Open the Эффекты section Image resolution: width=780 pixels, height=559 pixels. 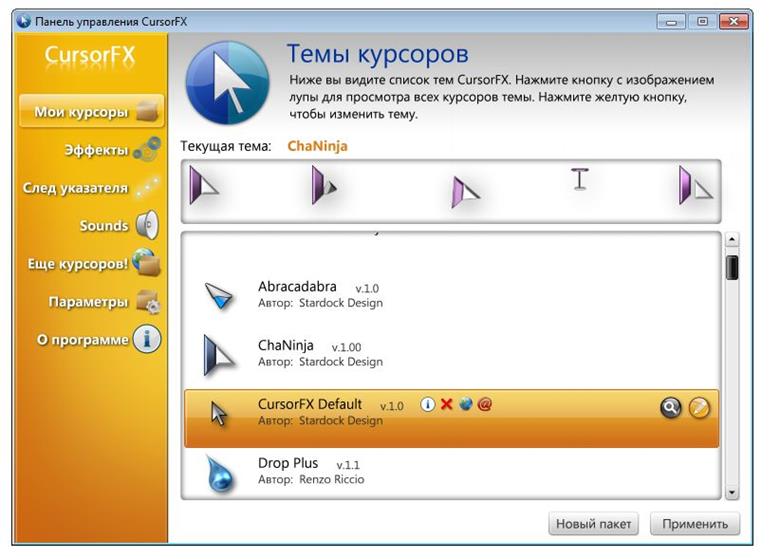pyautogui.click(x=97, y=150)
